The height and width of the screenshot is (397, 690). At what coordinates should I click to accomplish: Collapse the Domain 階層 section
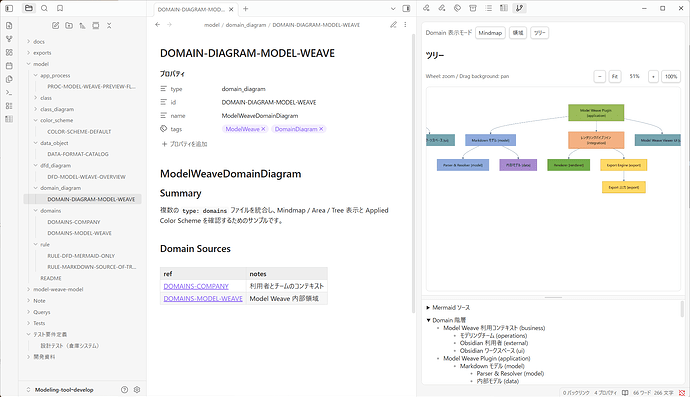coord(428,320)
